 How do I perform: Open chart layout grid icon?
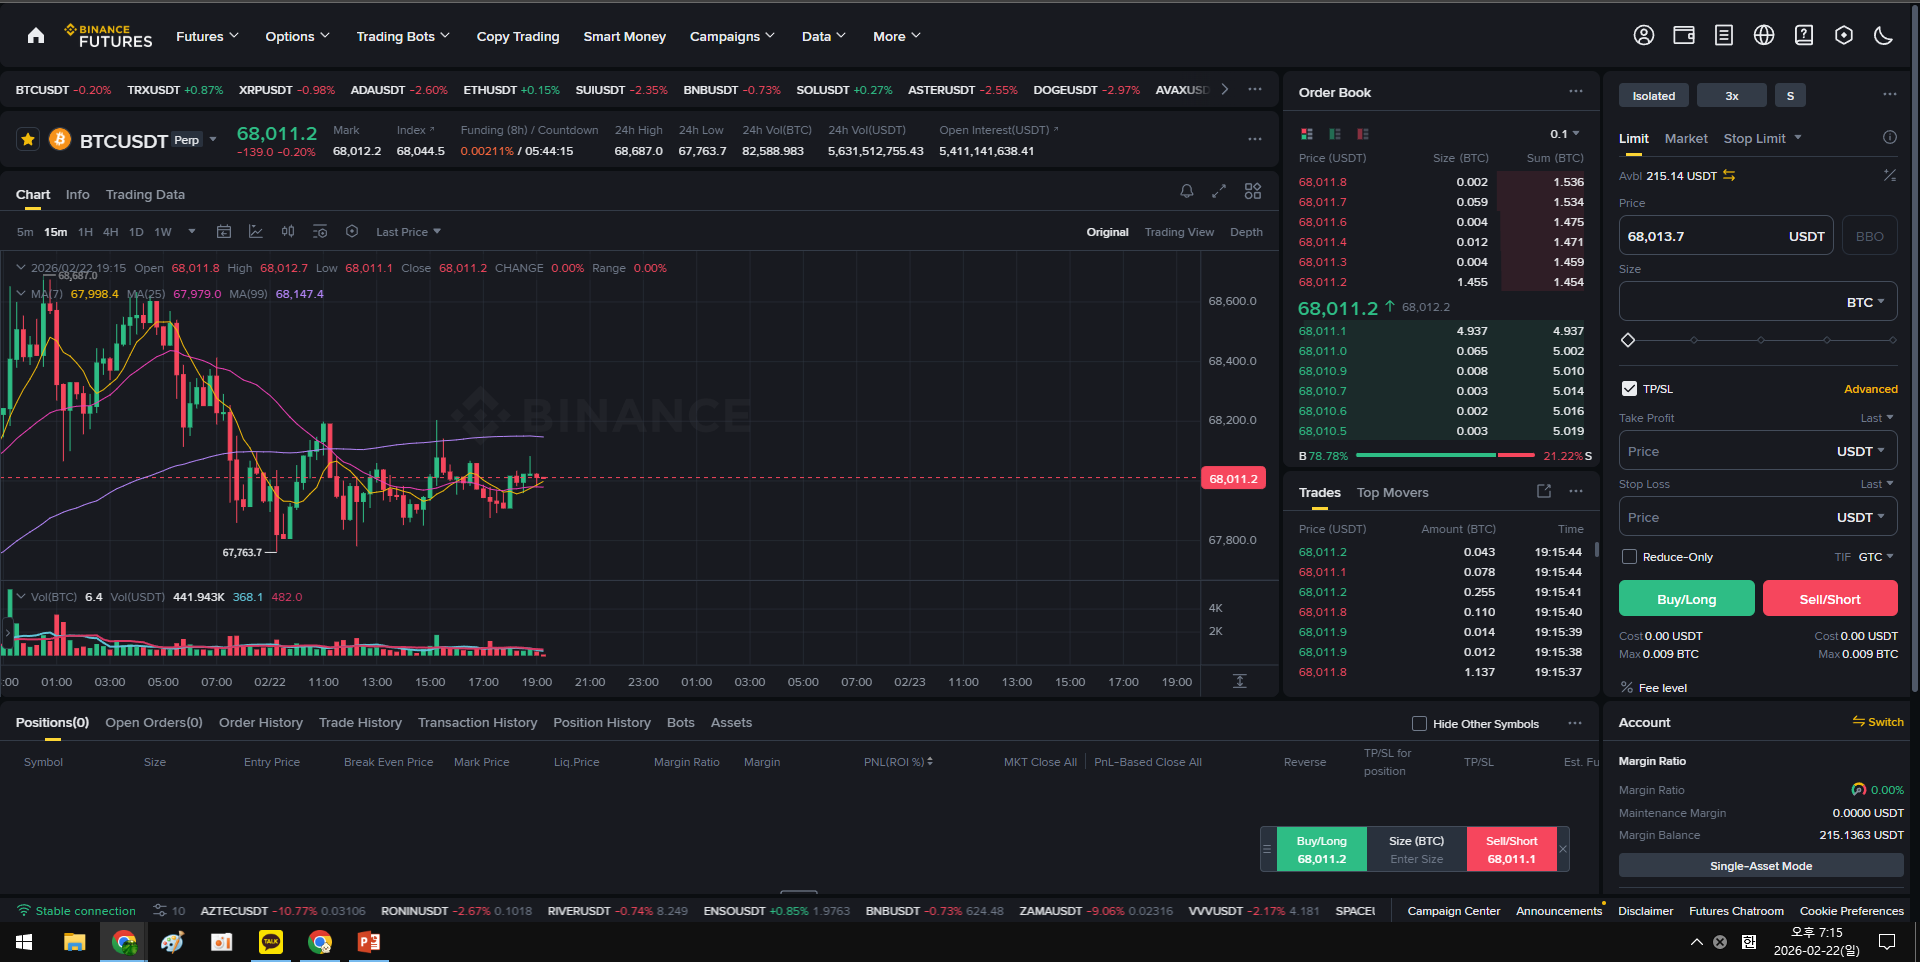tap(1253, 191)
